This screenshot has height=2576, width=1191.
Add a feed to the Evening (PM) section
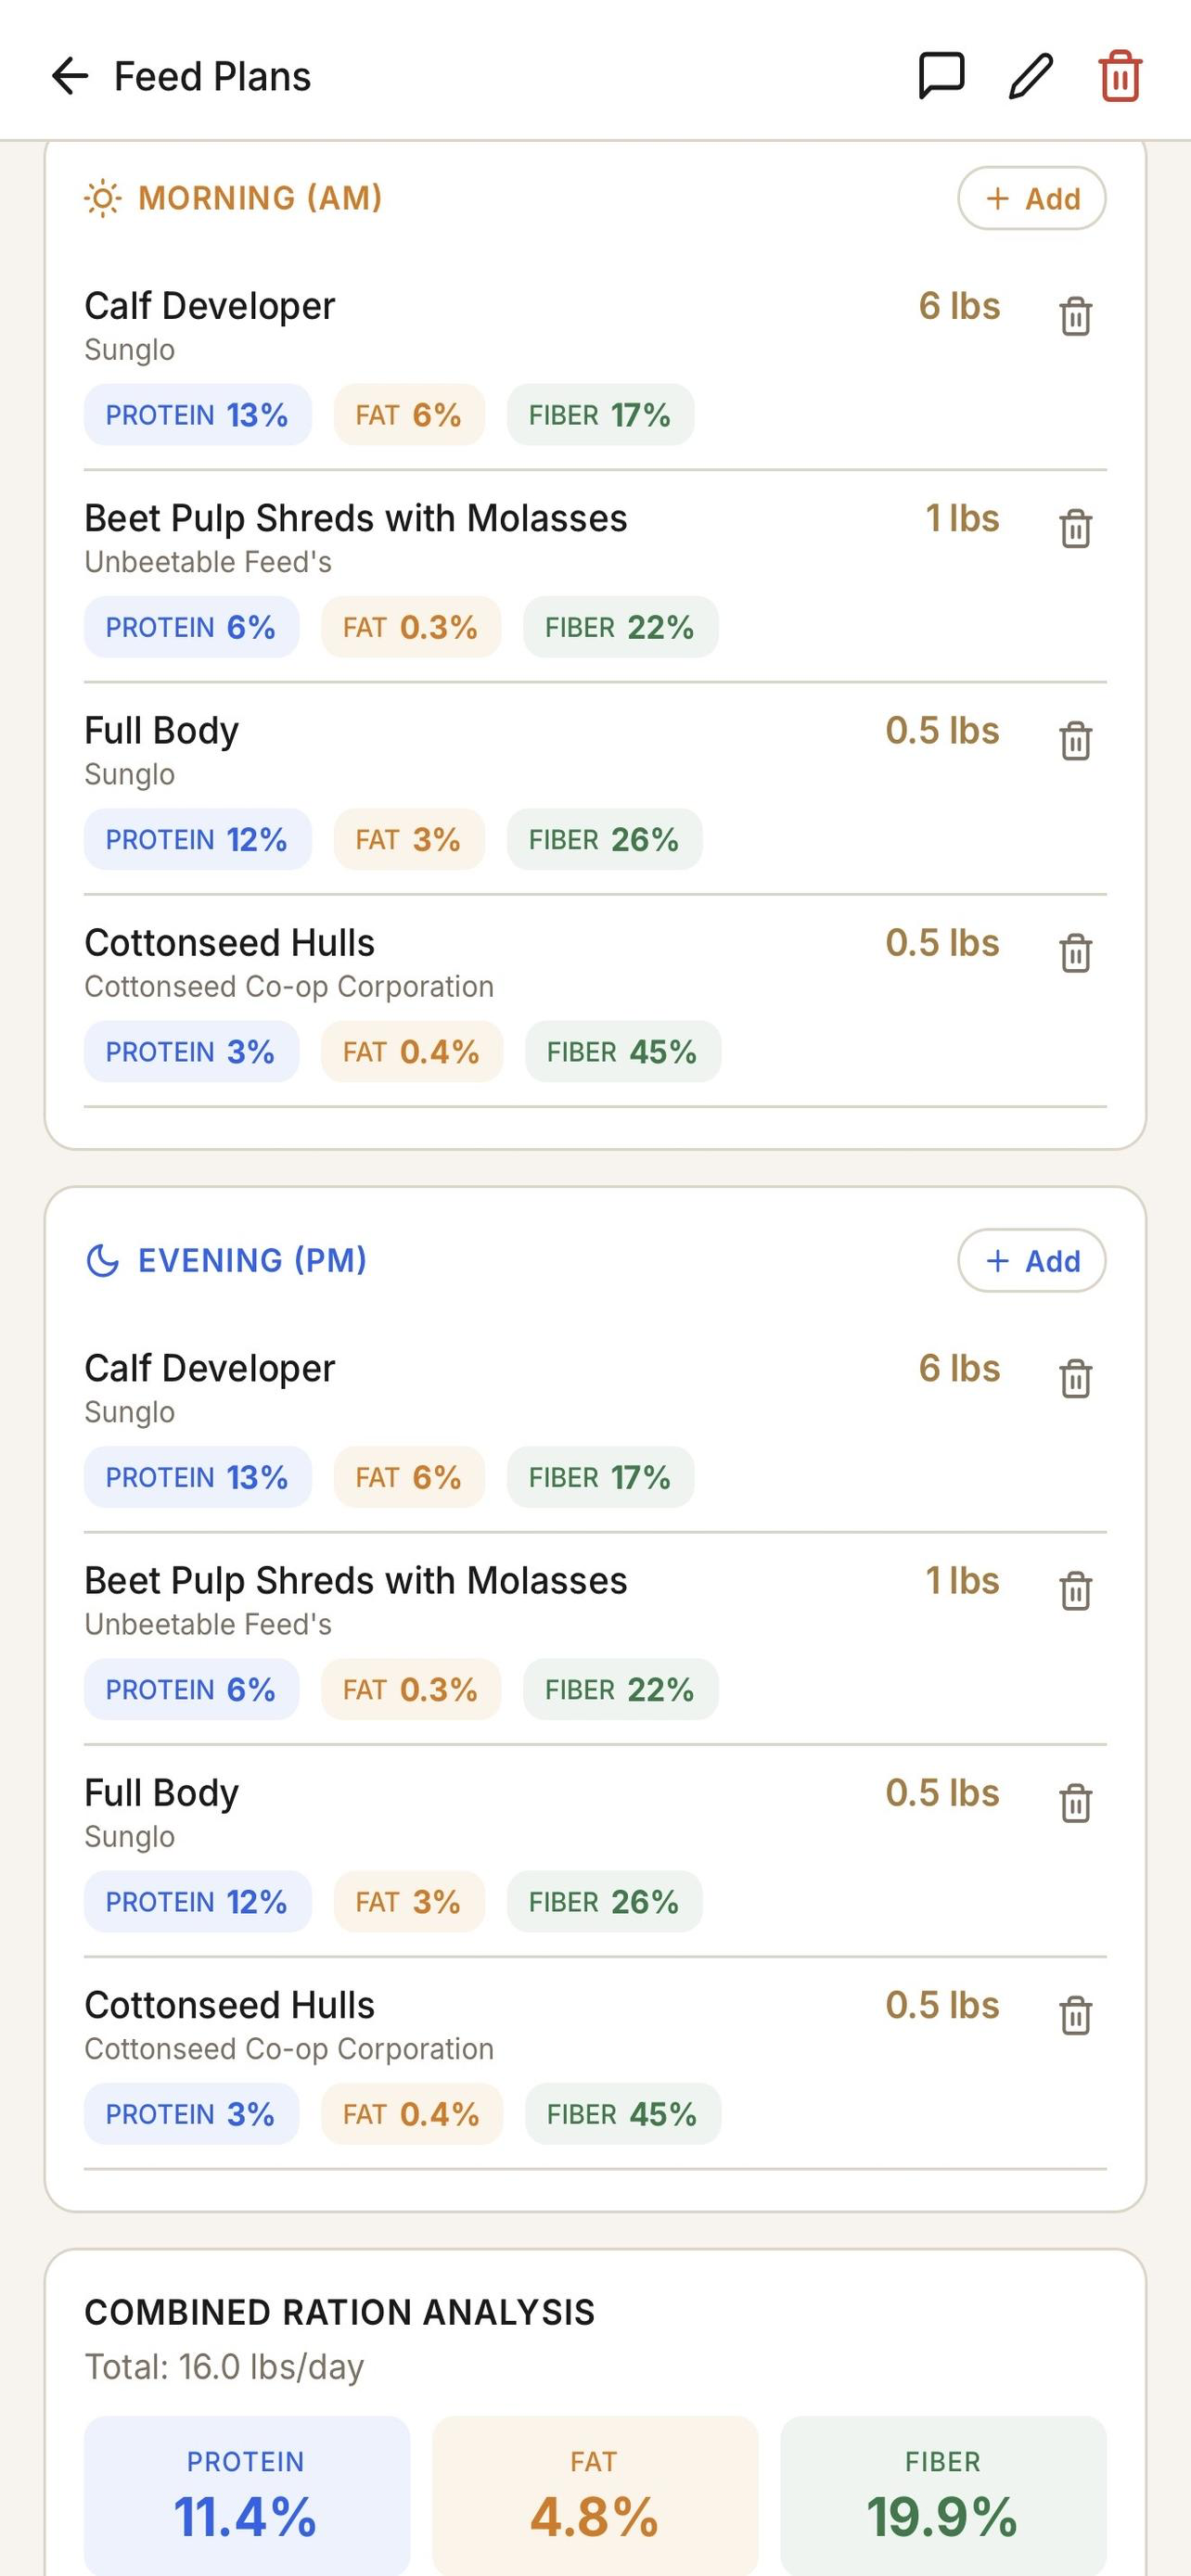pos(1032,1260)
